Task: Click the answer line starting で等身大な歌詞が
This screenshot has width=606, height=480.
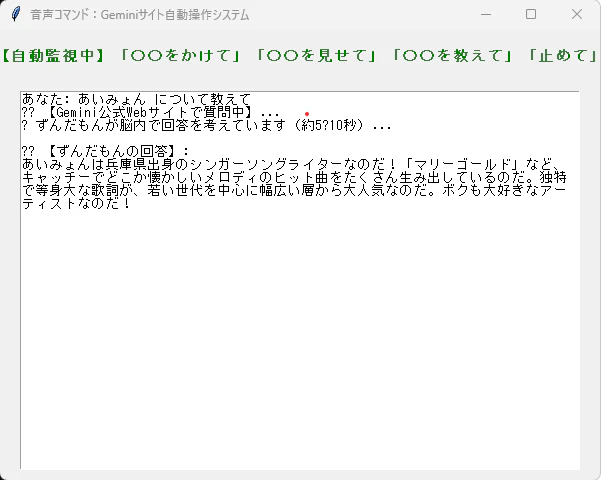Action: click(x=294, y=191)
